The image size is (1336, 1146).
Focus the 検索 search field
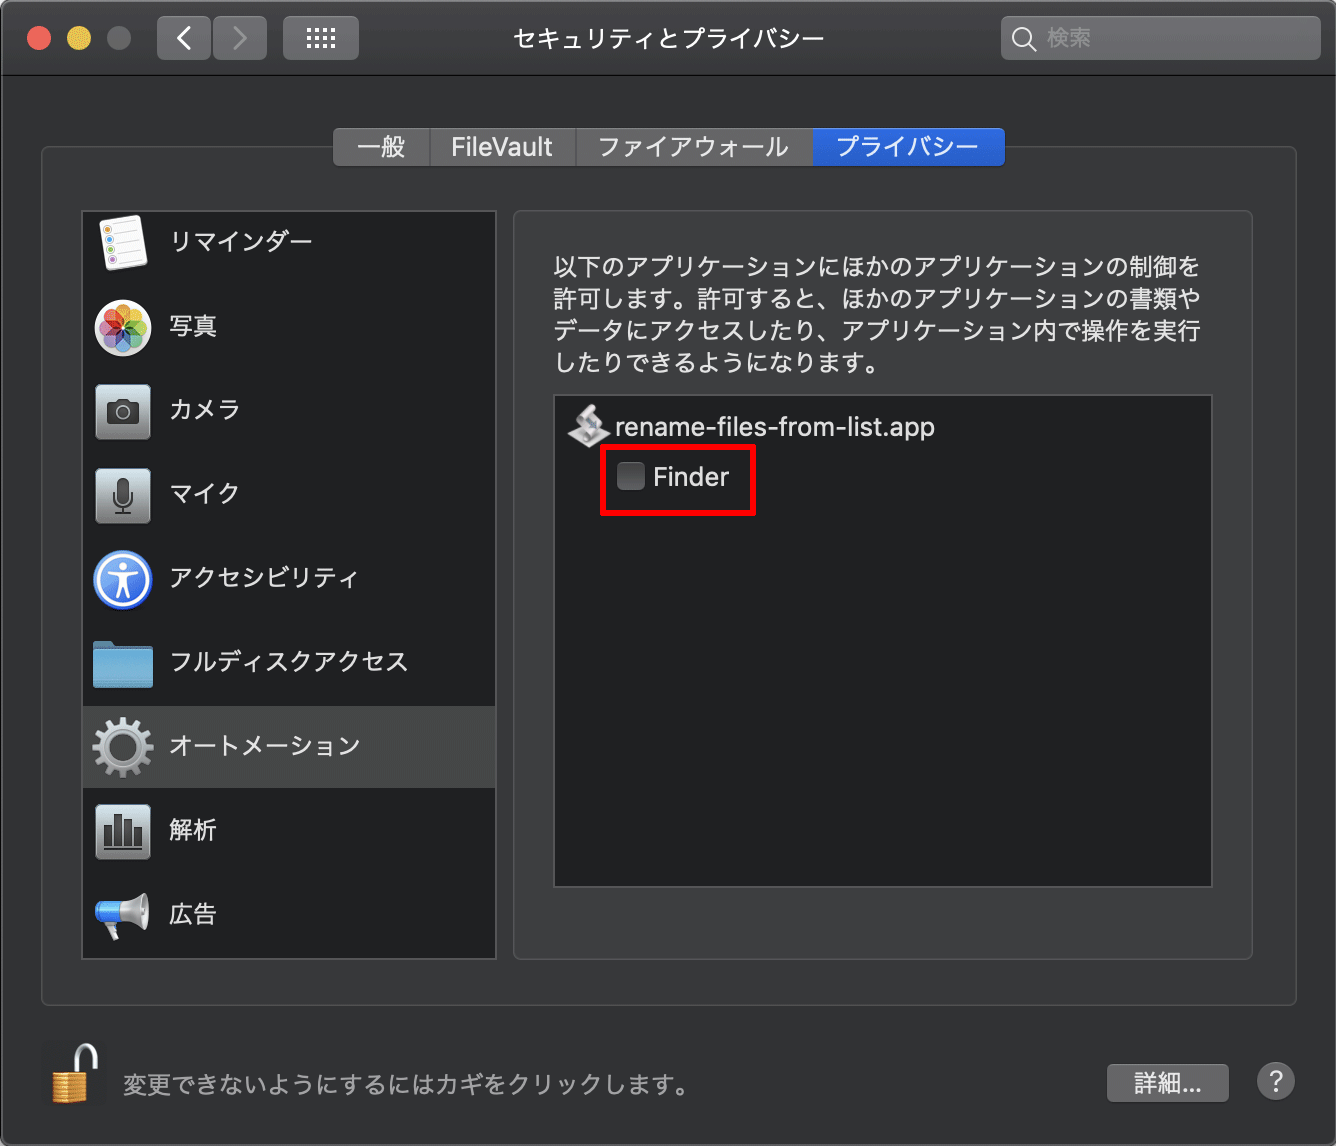point(1161,38)
